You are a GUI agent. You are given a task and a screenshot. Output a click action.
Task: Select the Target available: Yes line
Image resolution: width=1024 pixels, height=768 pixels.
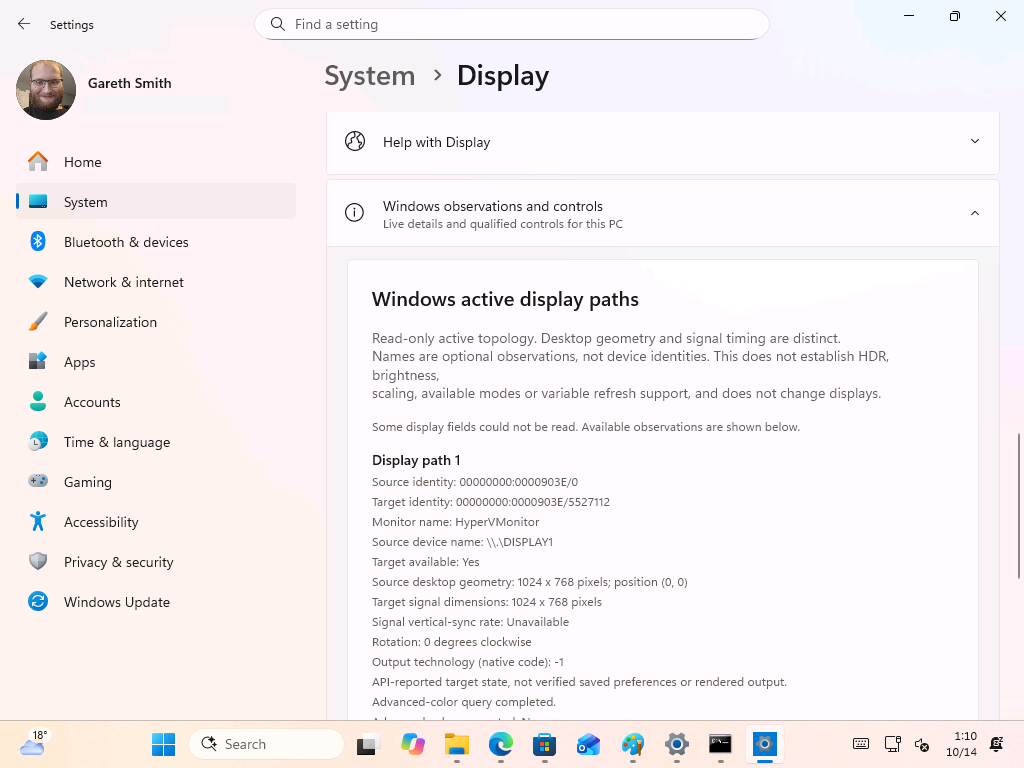pyautogui.click(x=425, y=562)
